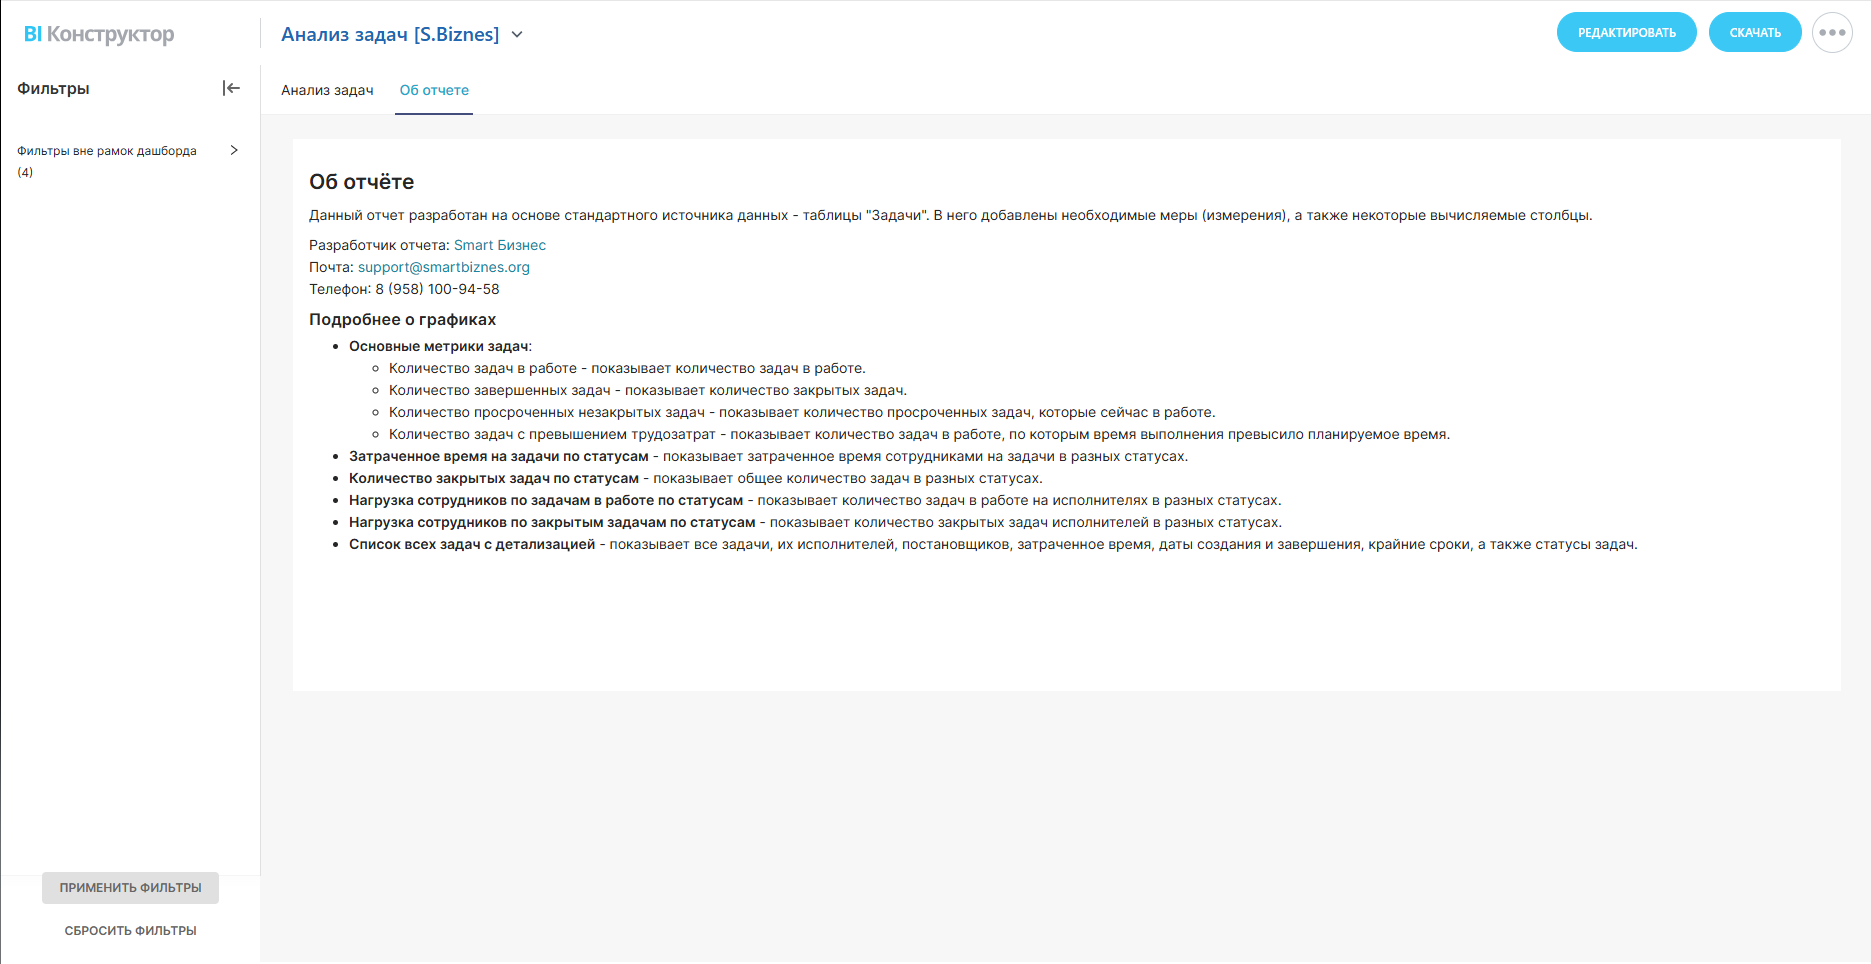Select the Об отчете tab
The width and height of the screenshot is (1871, 964).
click(x=434, y=90)
